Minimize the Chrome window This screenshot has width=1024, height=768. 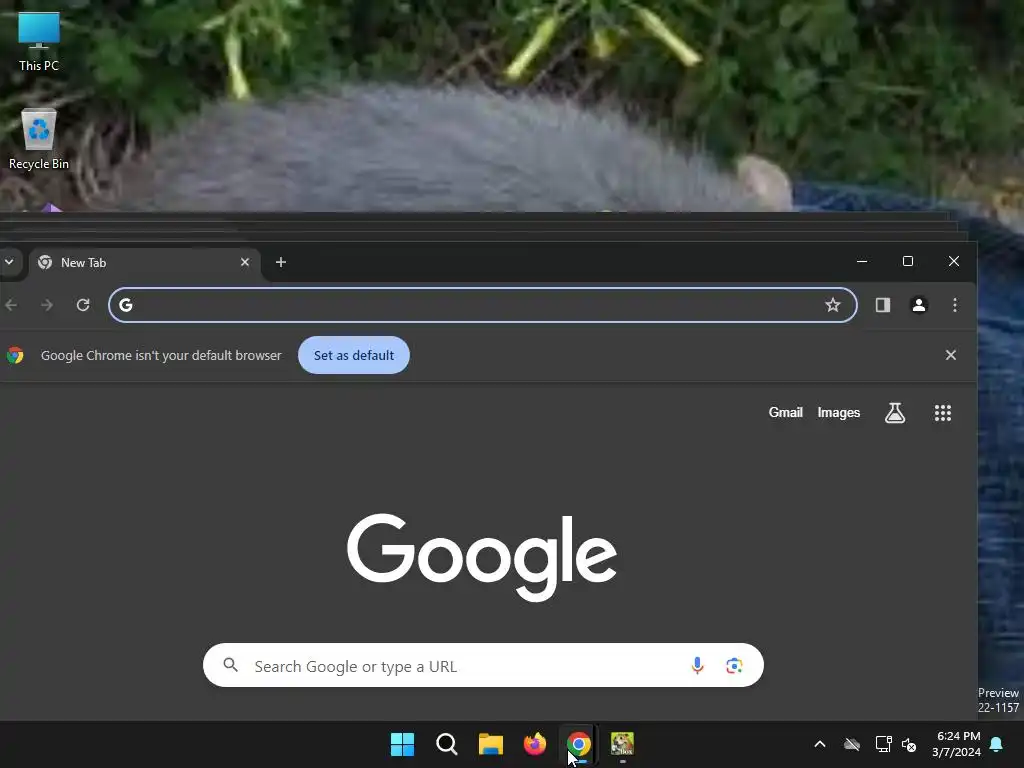pyautogui.click(x=862, y=261)
